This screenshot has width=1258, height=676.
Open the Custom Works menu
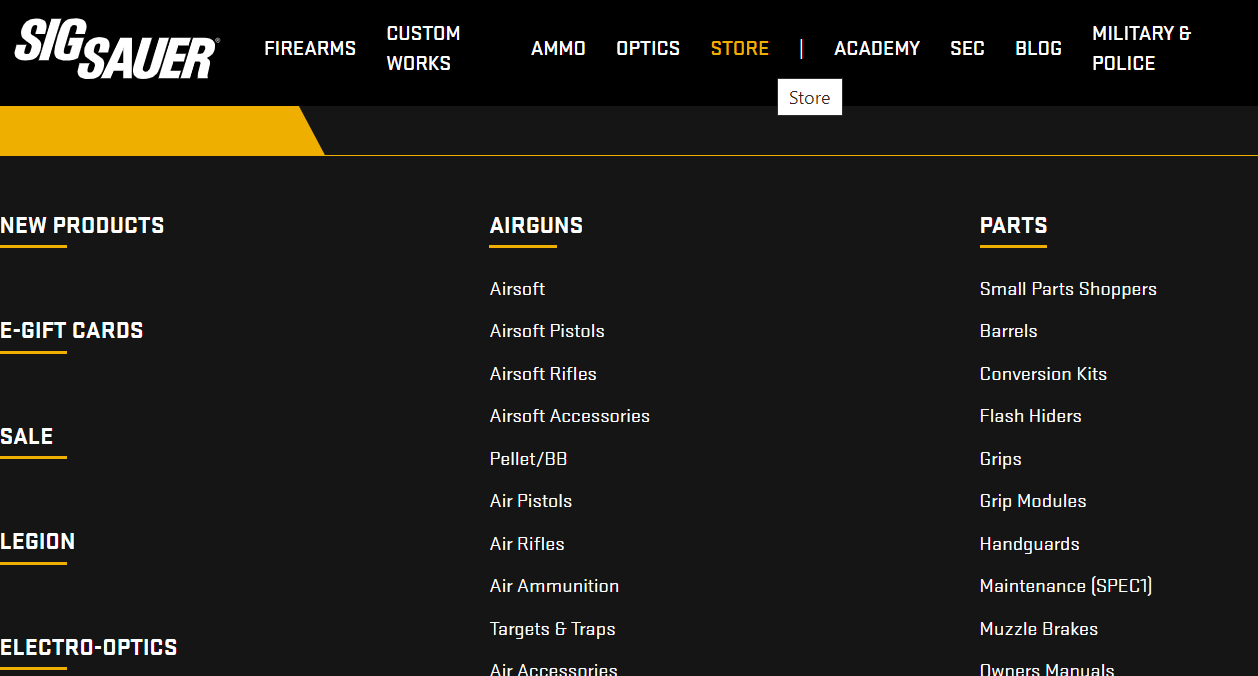pos(424,48)
